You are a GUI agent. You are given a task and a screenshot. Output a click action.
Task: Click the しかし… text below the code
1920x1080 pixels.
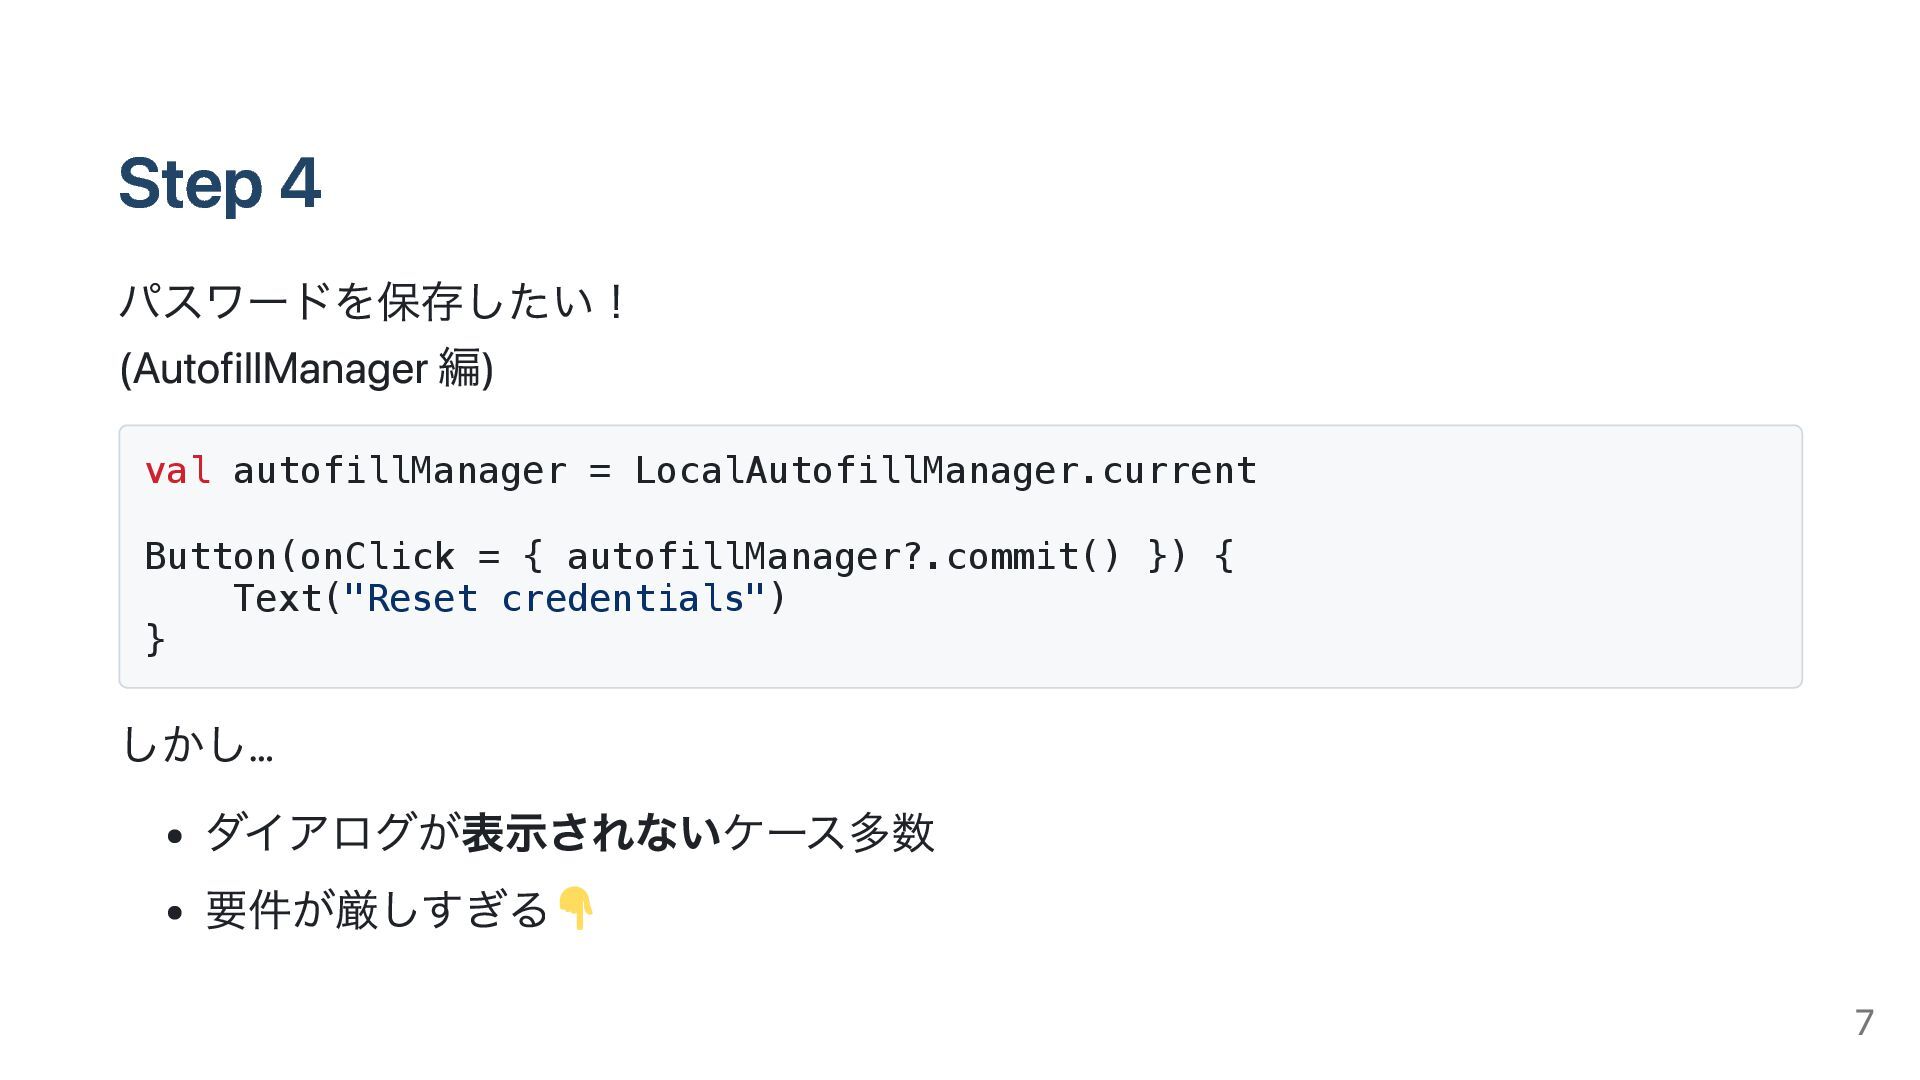196,744
